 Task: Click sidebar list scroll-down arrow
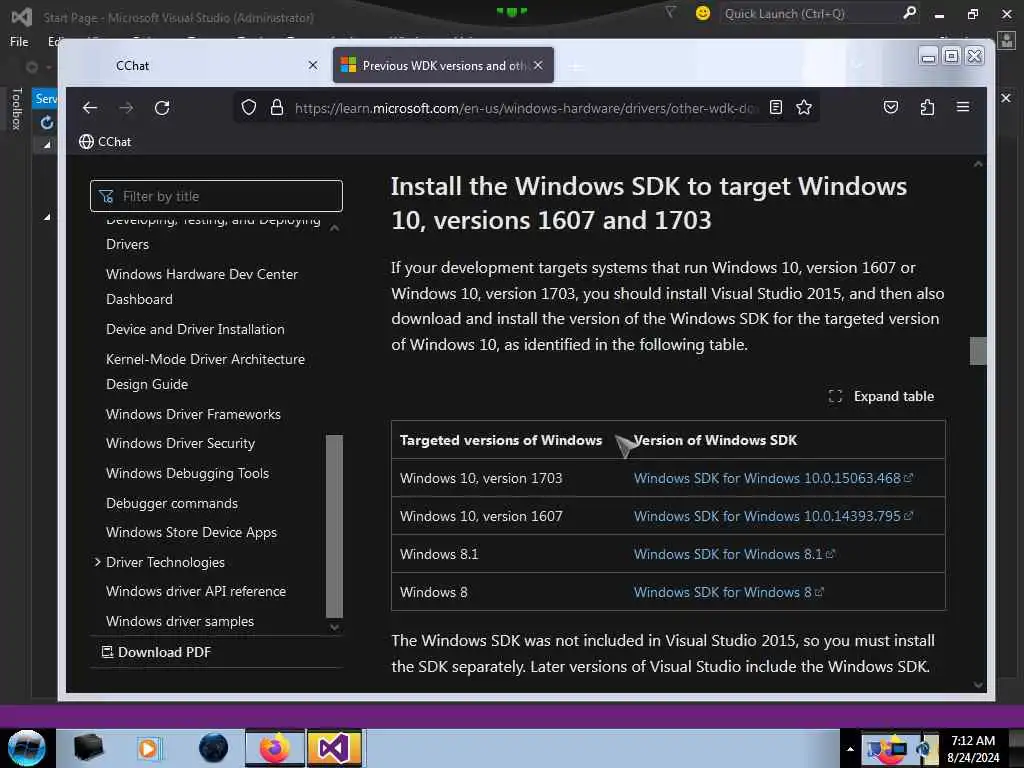pyautogui.click(x=334, y=627)
